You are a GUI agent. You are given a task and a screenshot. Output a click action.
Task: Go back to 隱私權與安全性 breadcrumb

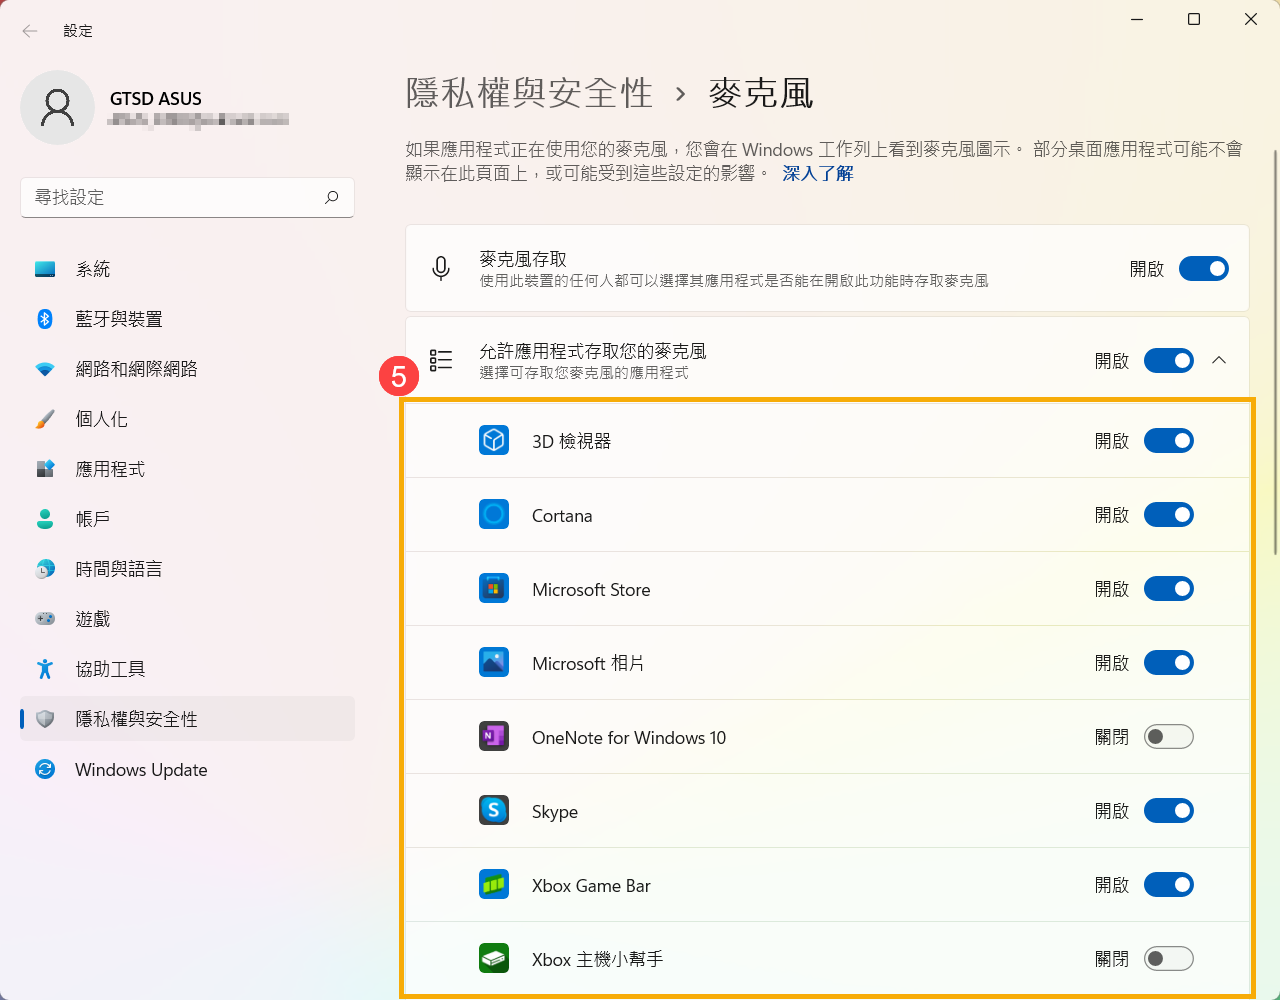pyautogui.click(x=530, y=93)
